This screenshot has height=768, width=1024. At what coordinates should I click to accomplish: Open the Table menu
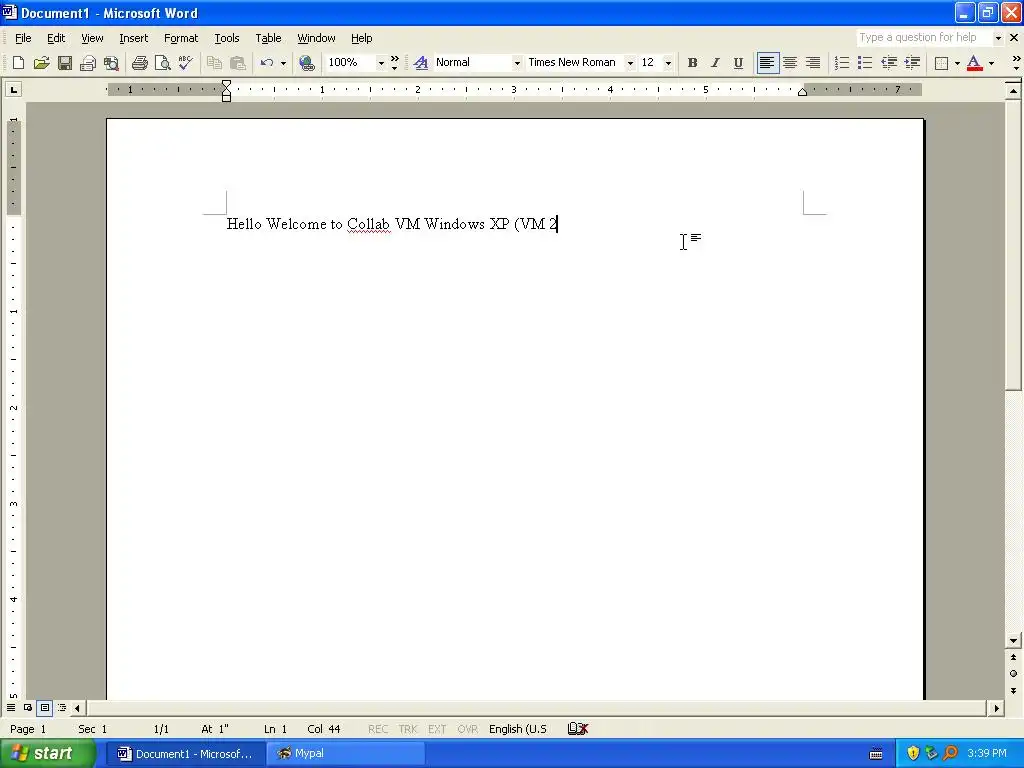[x=268, y=38]
